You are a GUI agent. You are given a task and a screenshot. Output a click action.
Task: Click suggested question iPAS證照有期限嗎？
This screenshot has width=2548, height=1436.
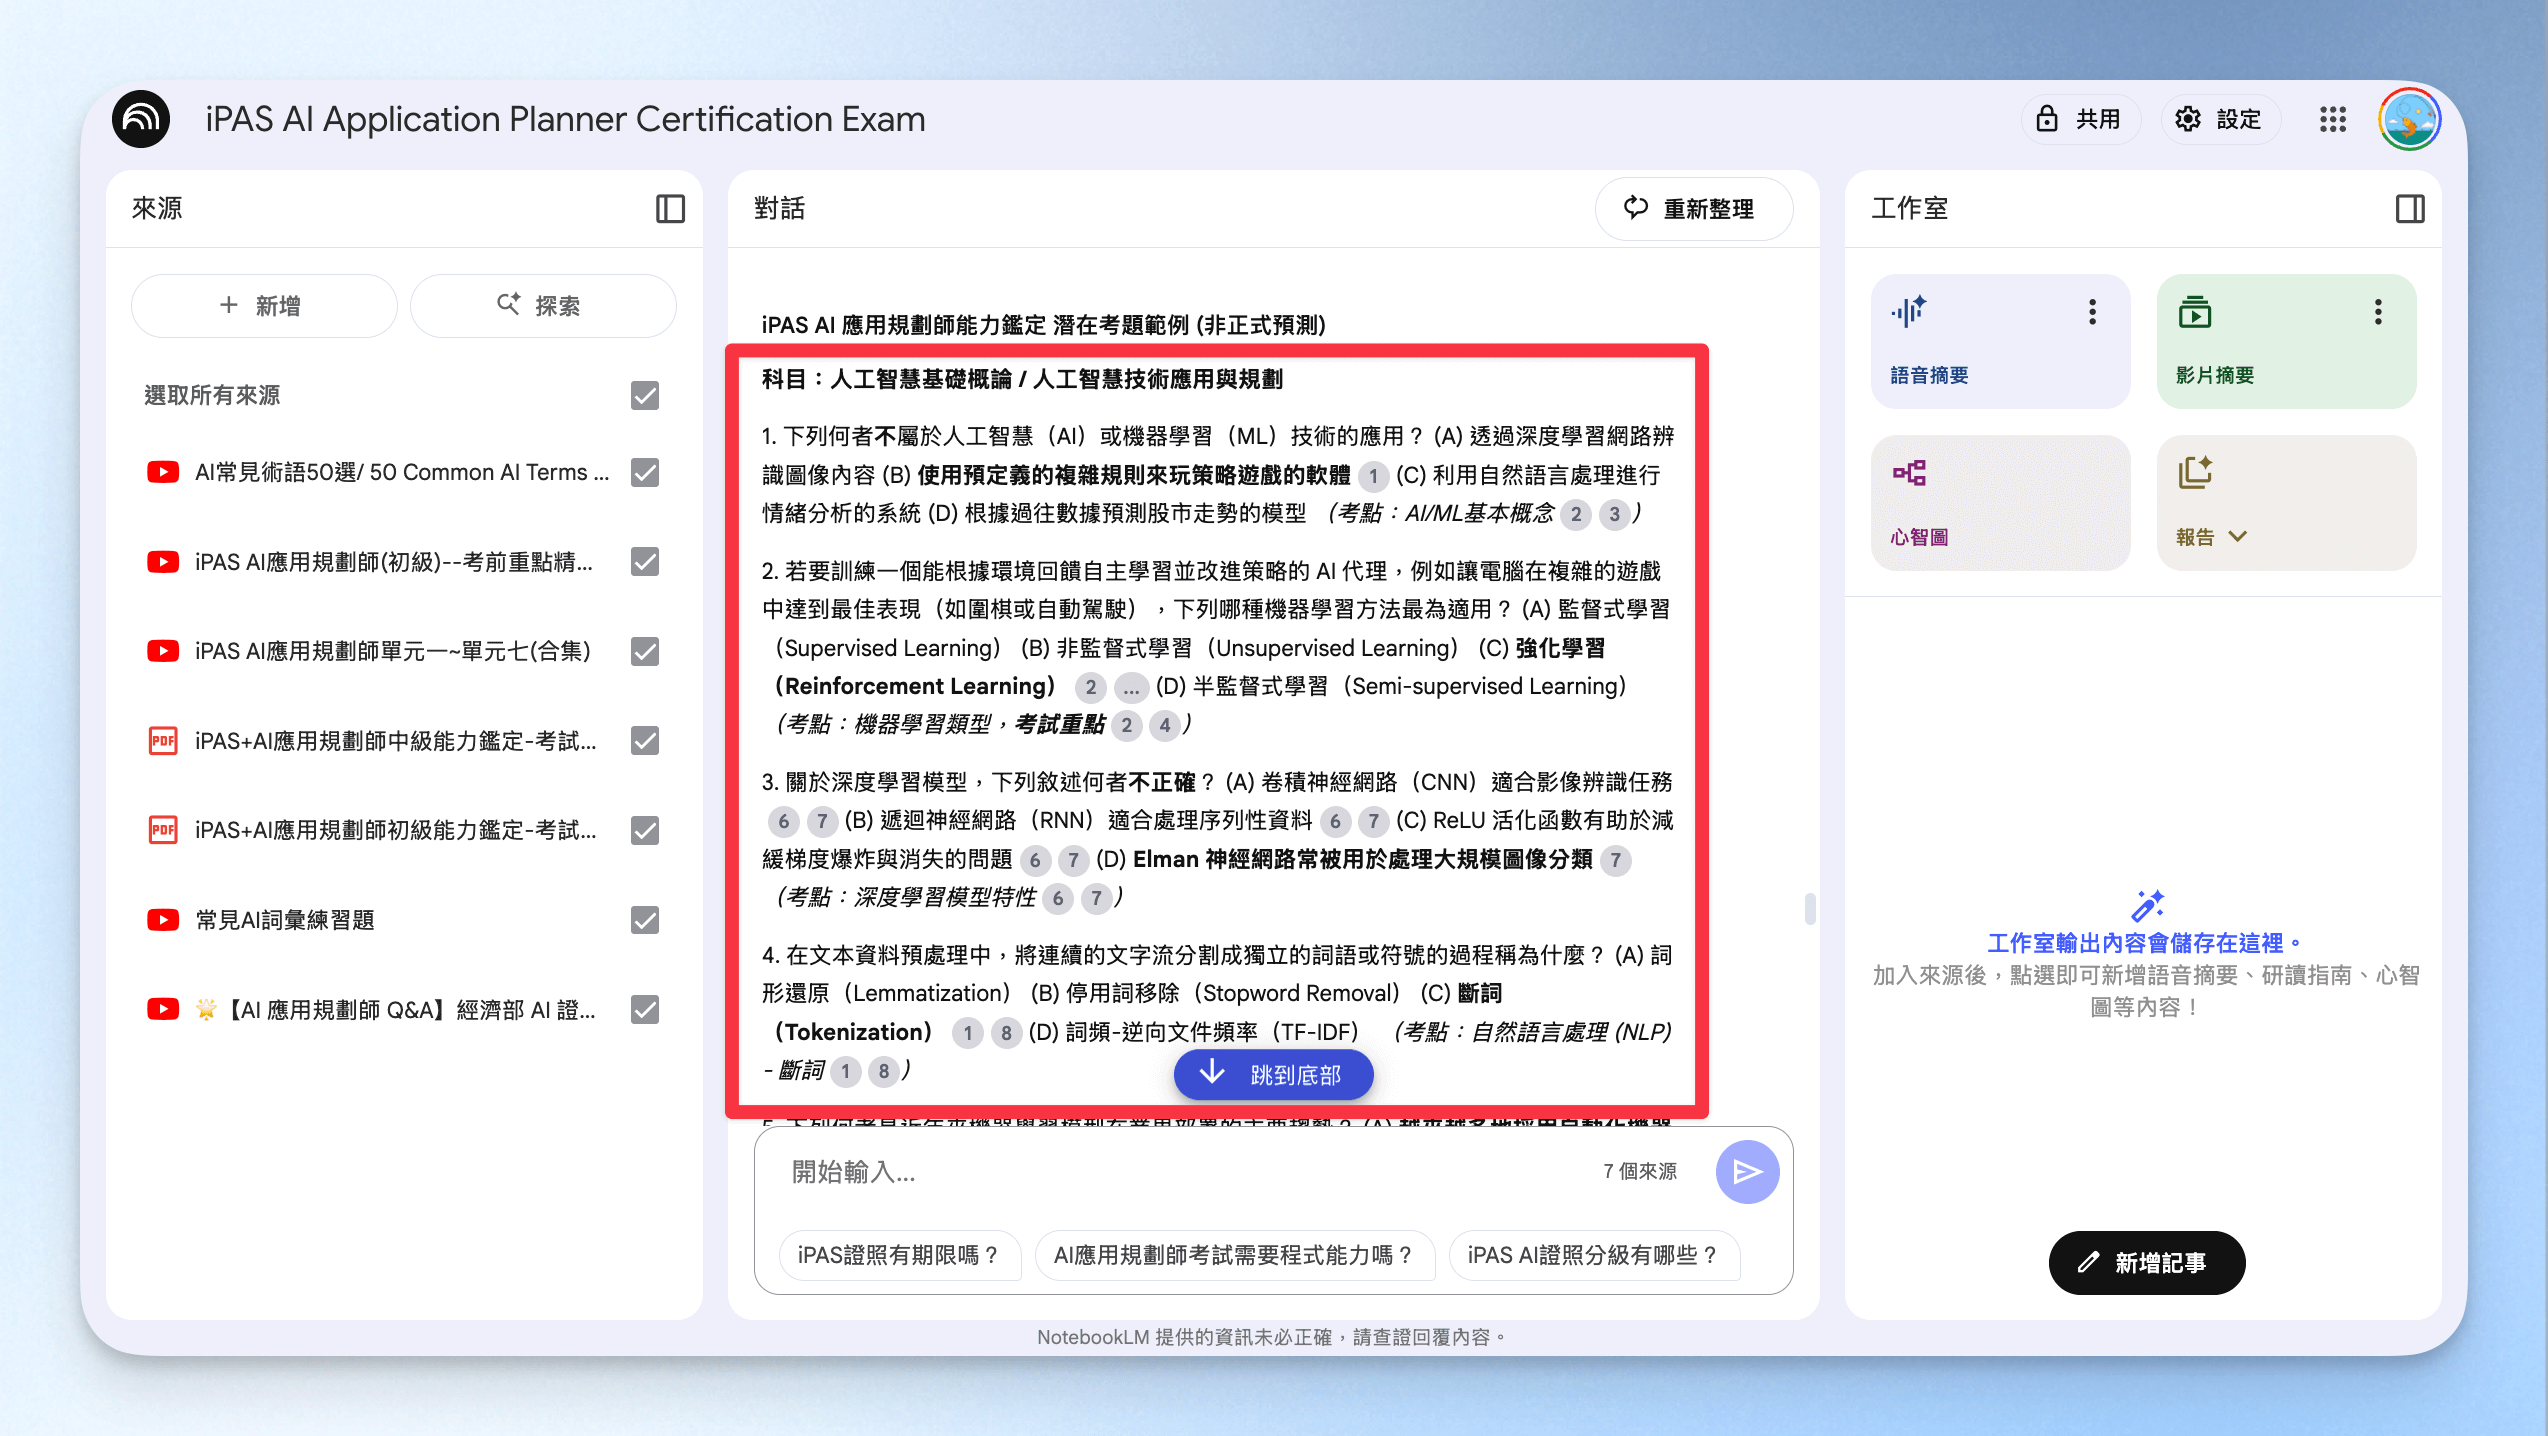point(899,1255)
